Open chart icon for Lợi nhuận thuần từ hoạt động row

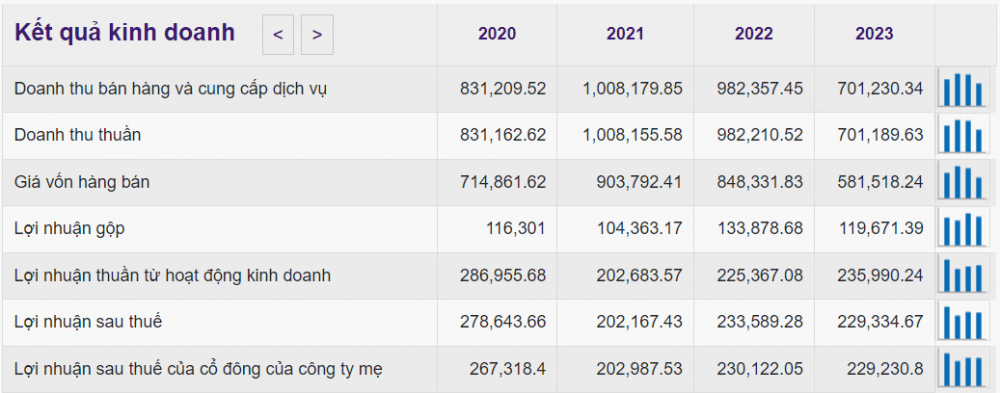tap(963, 275)
